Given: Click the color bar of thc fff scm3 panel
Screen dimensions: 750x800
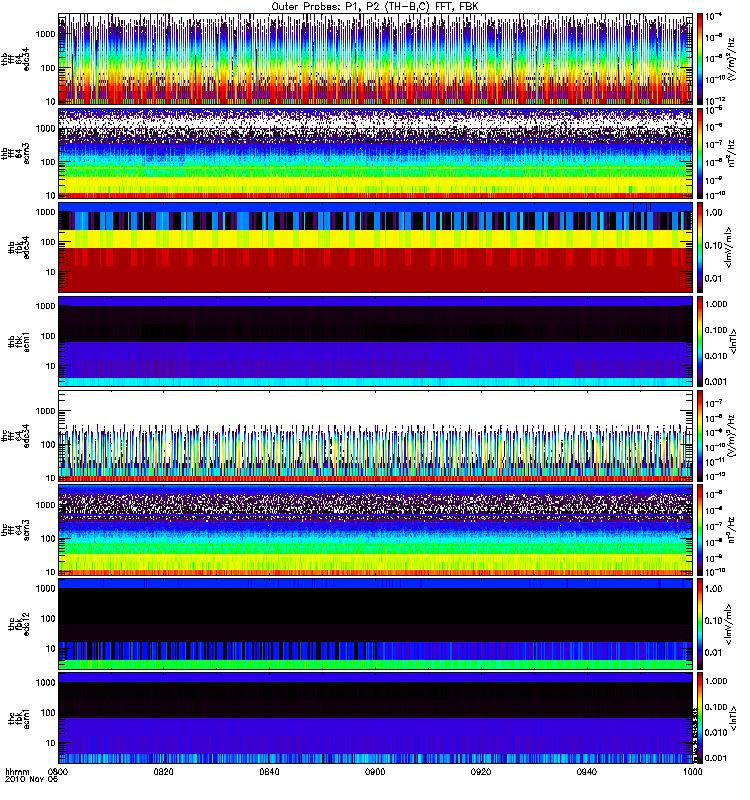Looking at the screenshot, I should tap(699, 530).
